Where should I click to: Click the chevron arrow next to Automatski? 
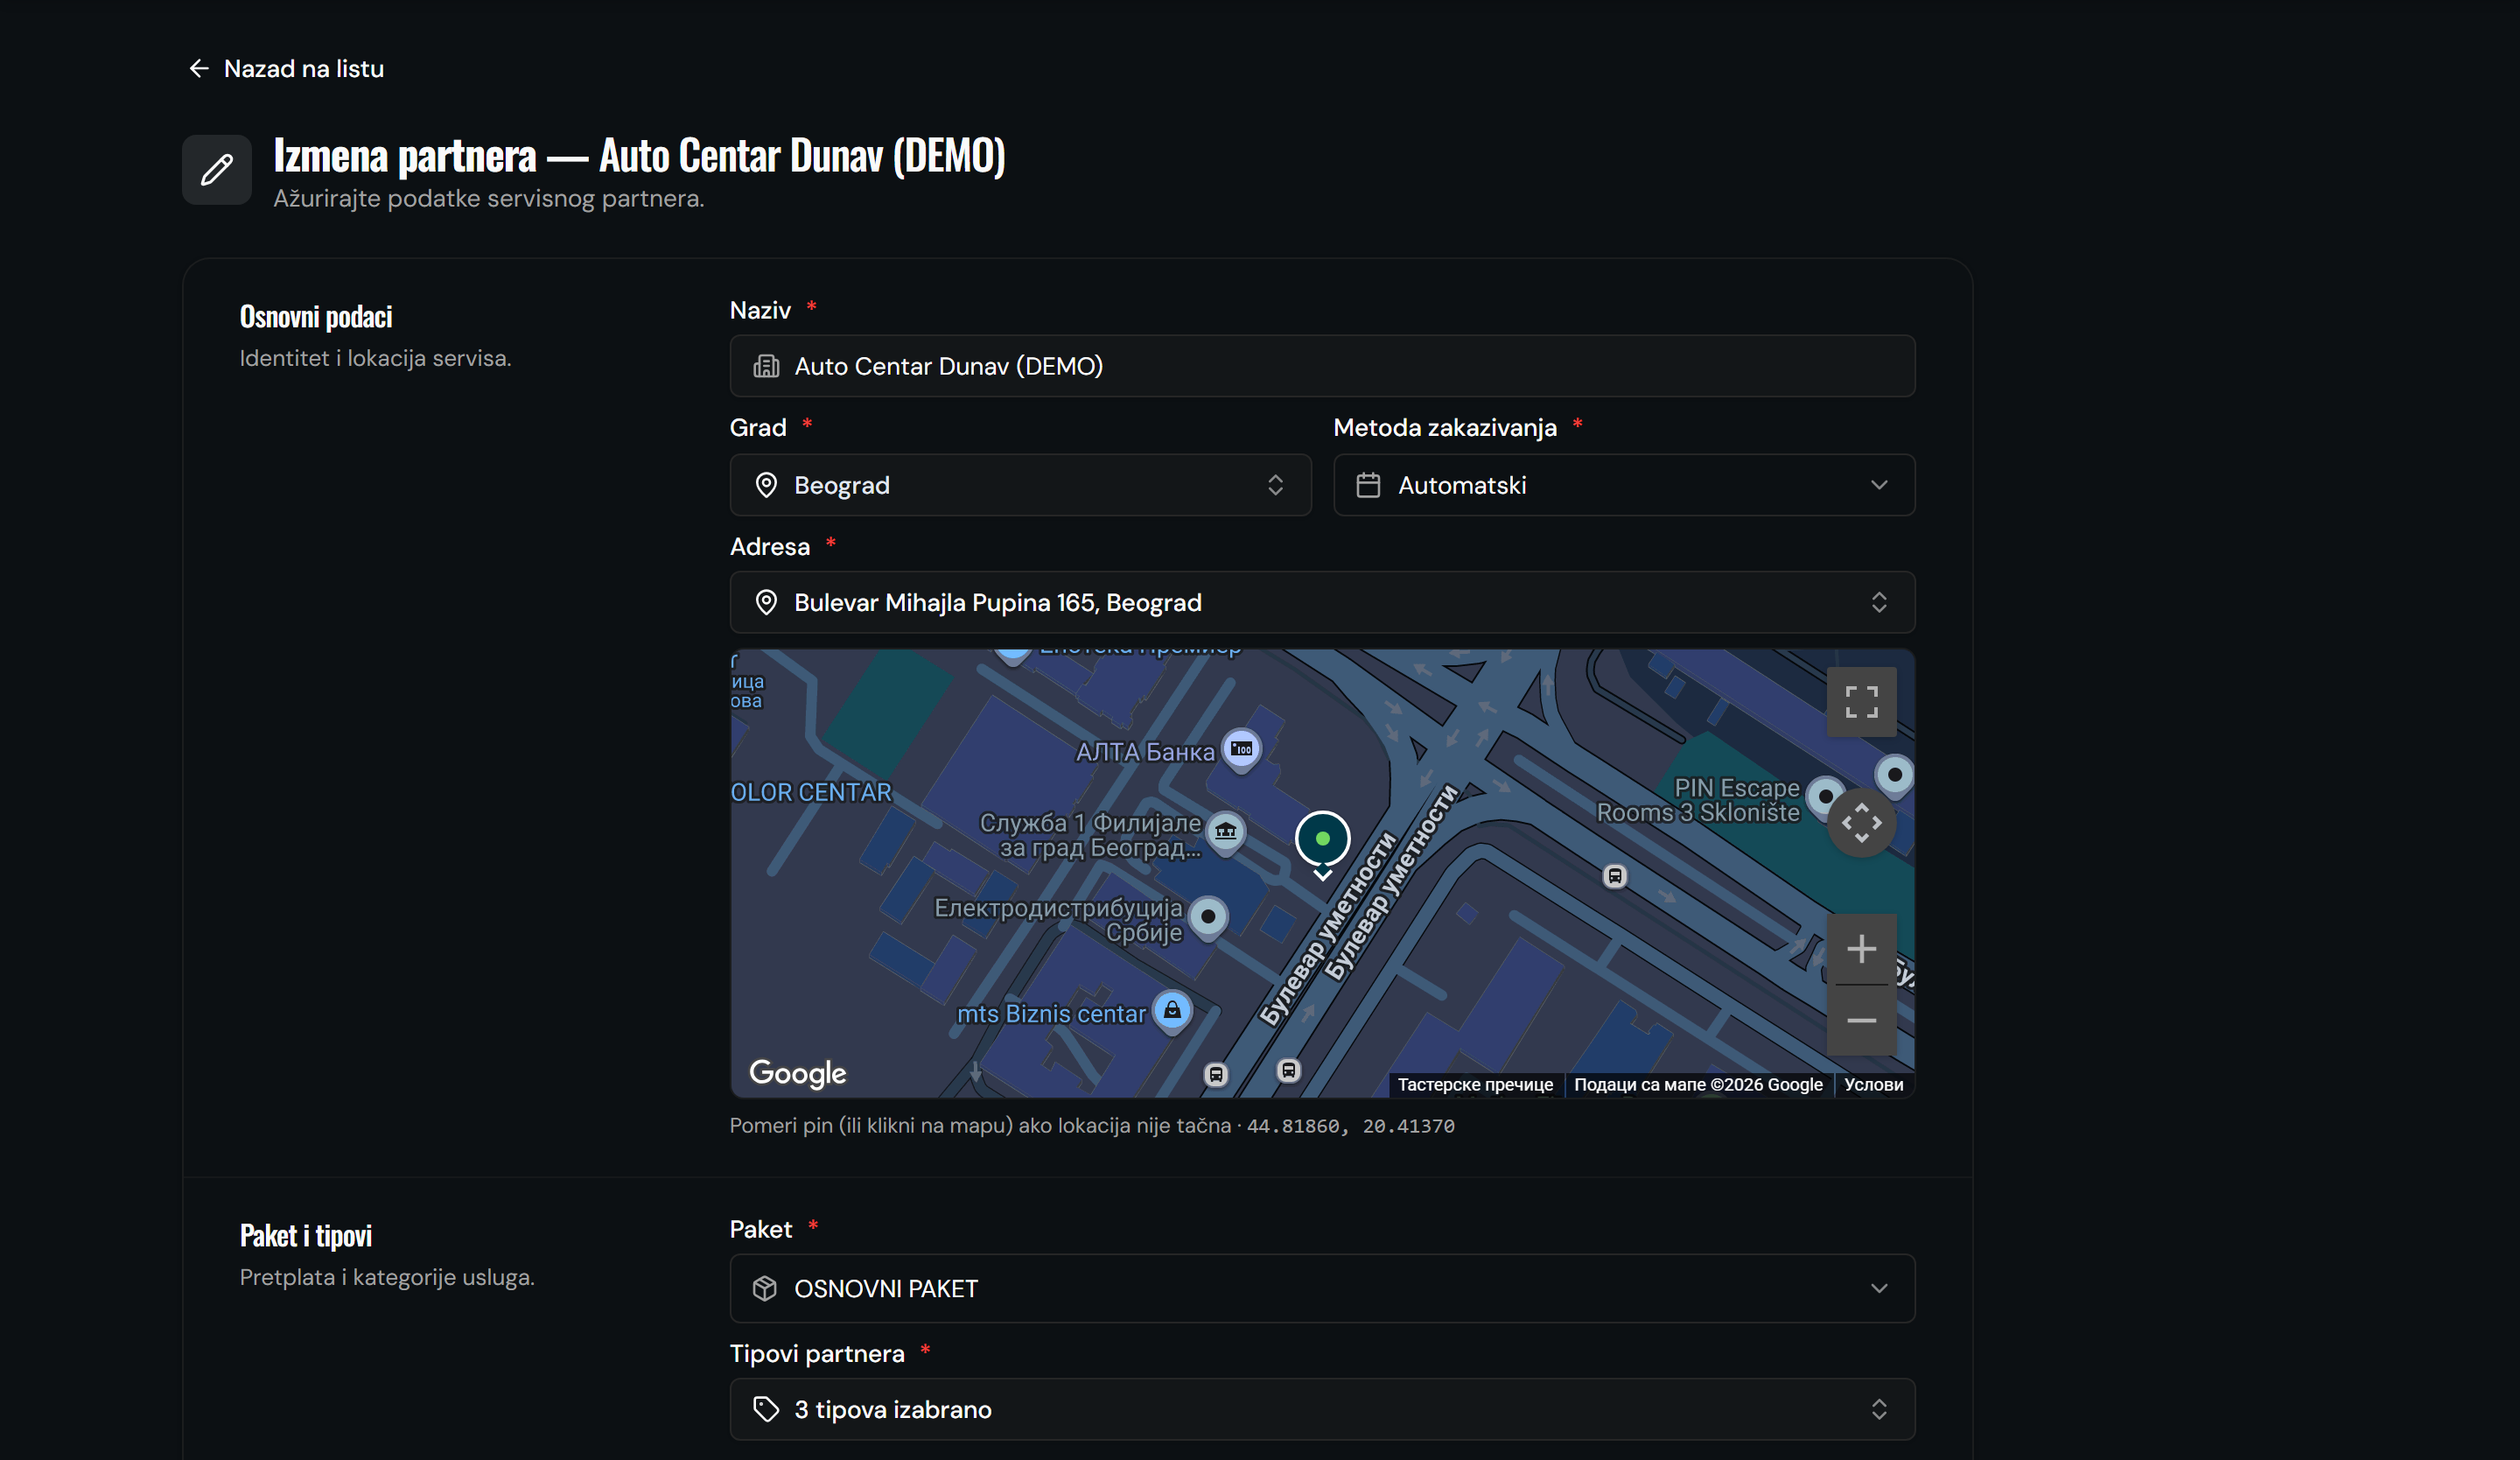click(1879, 485)
